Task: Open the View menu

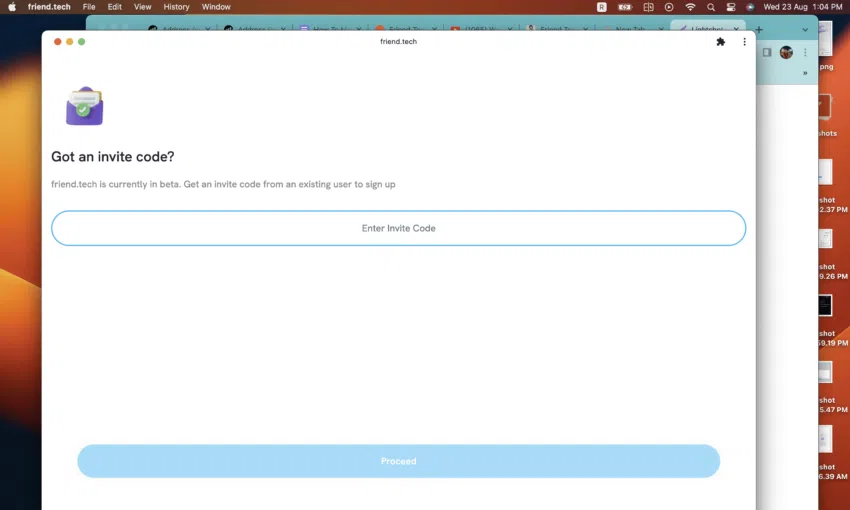Action: click(143, 7)
